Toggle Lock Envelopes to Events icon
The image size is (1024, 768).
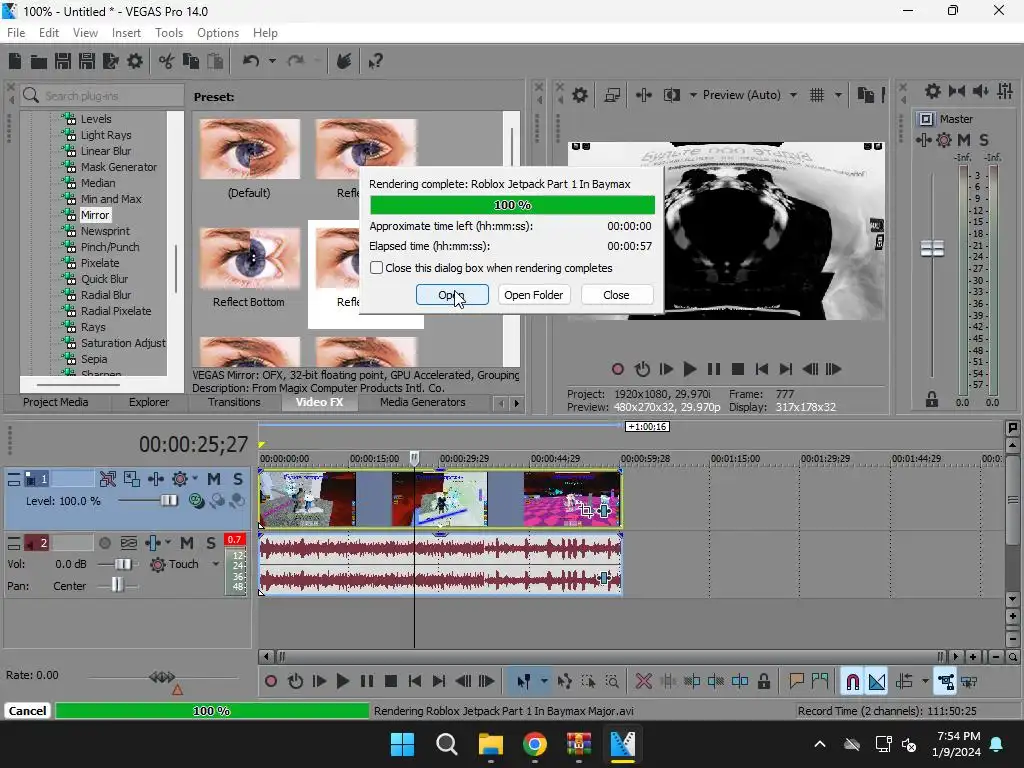pos(946,682)
